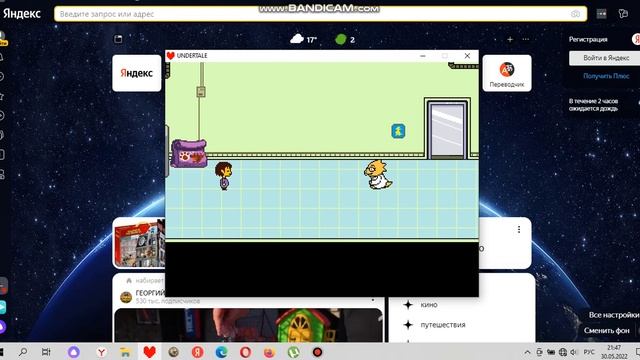This screenshot has height=360, width=640.
Task: Click the Undertale heart taskbar icon
Action: click(149, 352)
